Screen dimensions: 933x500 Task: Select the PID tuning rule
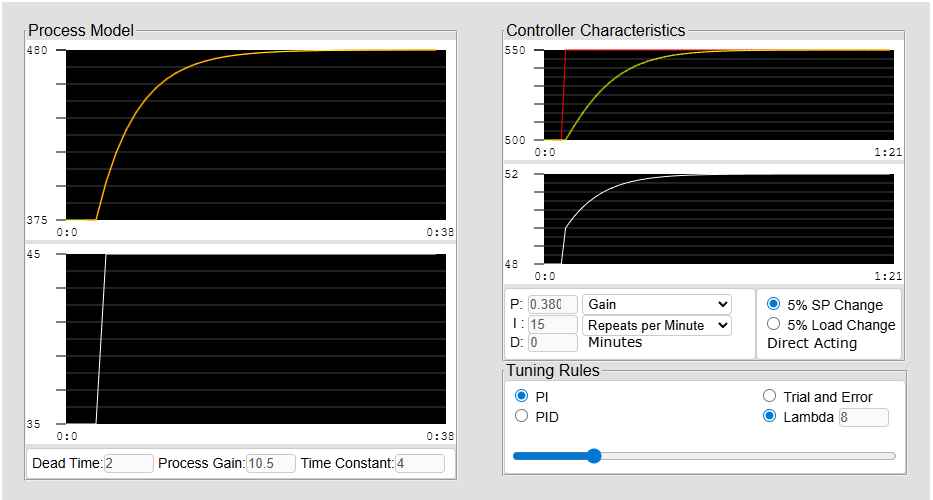521,416
